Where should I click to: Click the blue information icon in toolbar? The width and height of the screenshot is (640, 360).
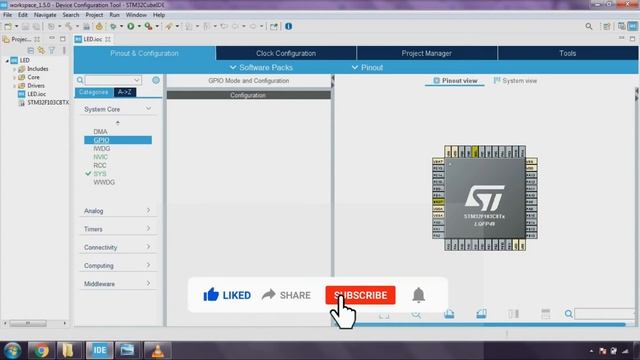click(289, 26)
